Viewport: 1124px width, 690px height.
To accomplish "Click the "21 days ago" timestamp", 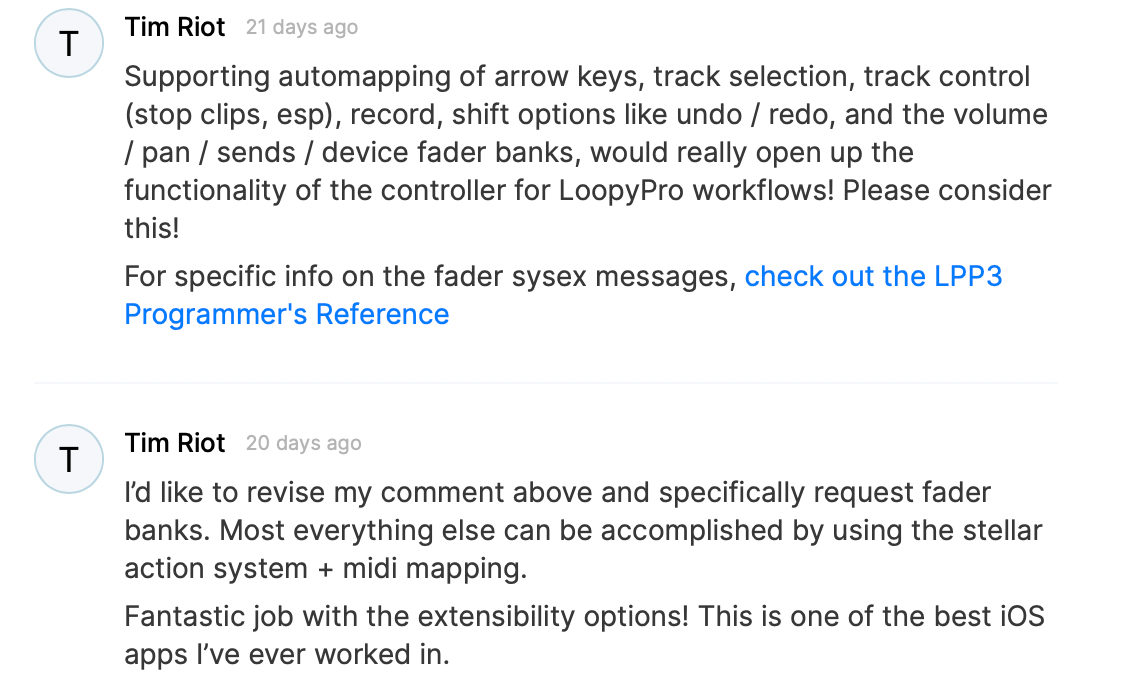I will coord(301,28).
